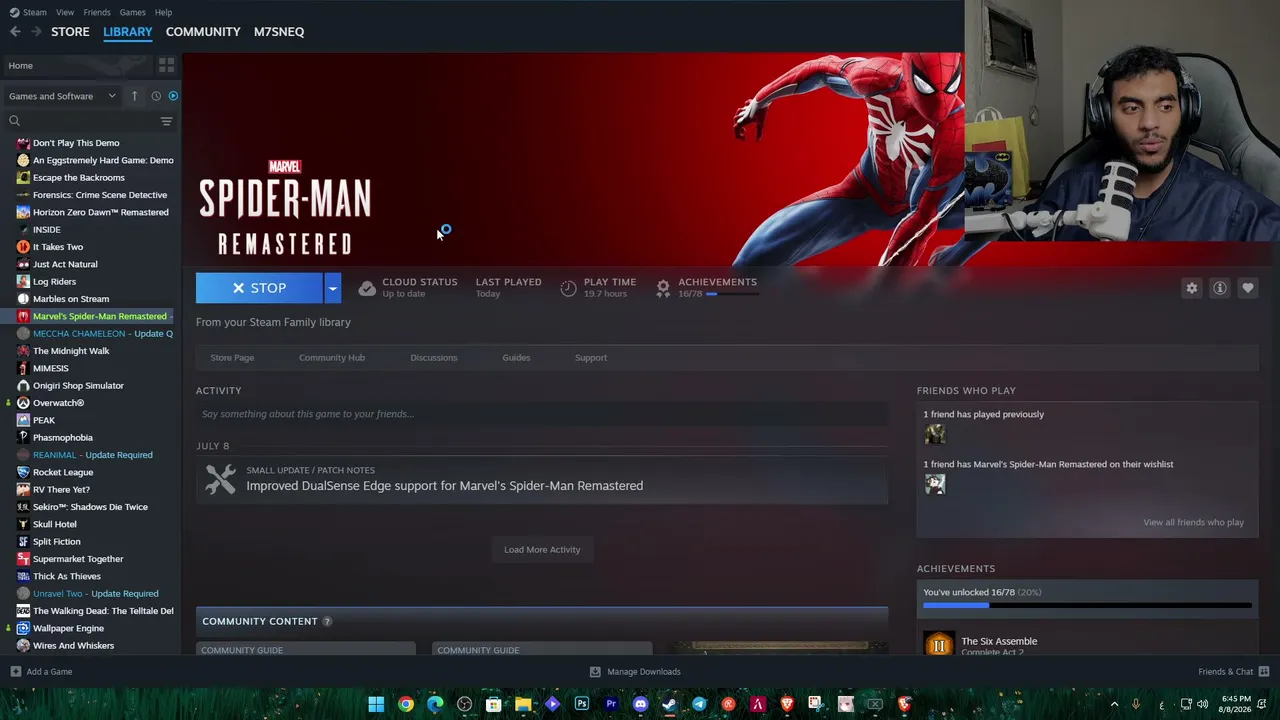Open Photoshop from the taskbar
Viewport: 1280px width, 720px height.
click(581, 704)
